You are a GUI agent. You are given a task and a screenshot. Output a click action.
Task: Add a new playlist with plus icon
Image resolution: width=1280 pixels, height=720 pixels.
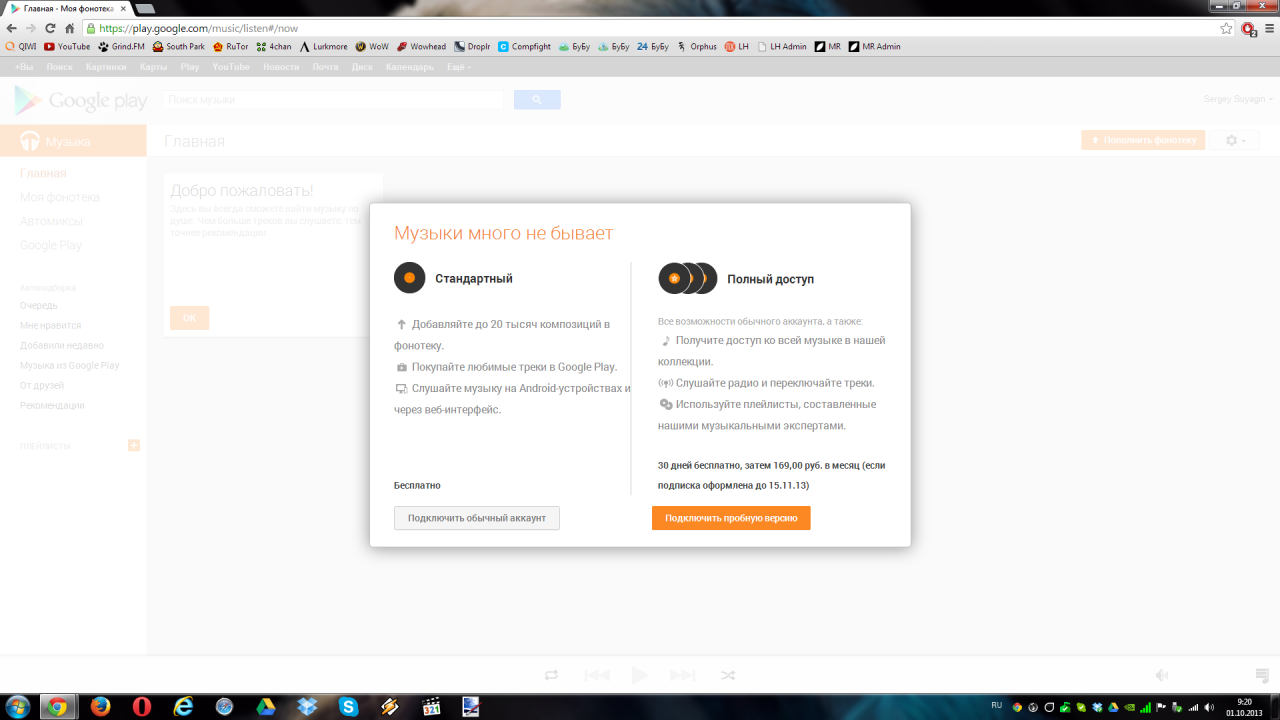coord(134,445)
